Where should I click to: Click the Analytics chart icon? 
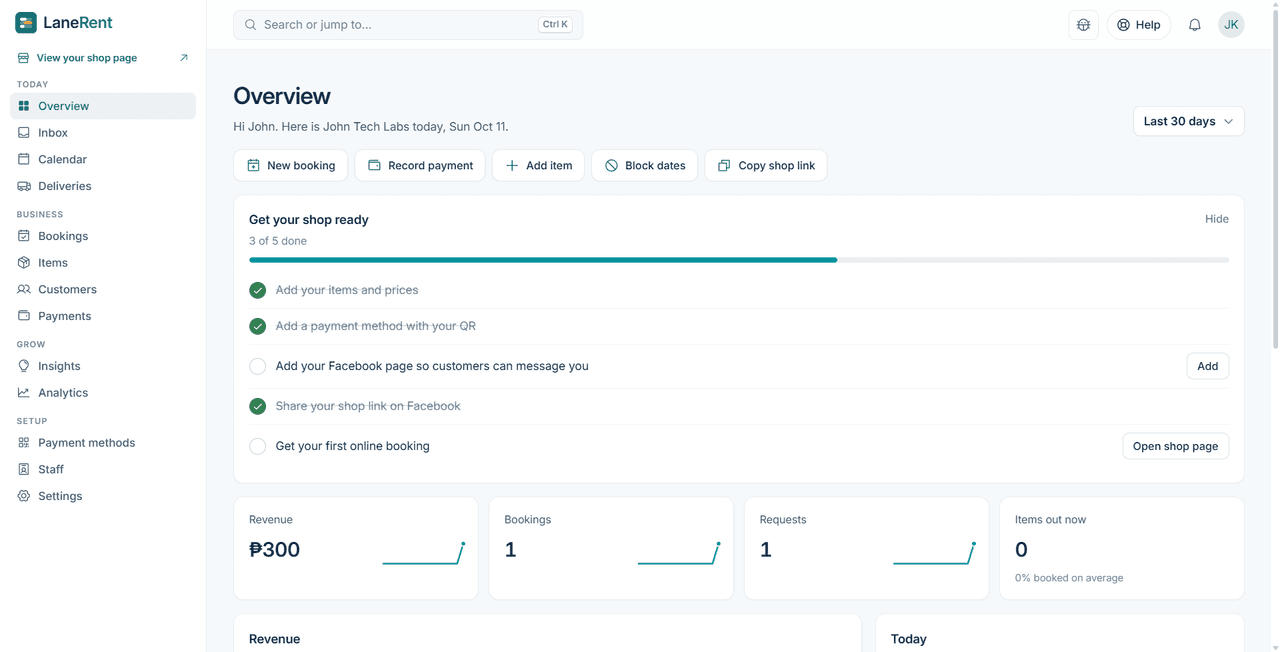point(24,393)
